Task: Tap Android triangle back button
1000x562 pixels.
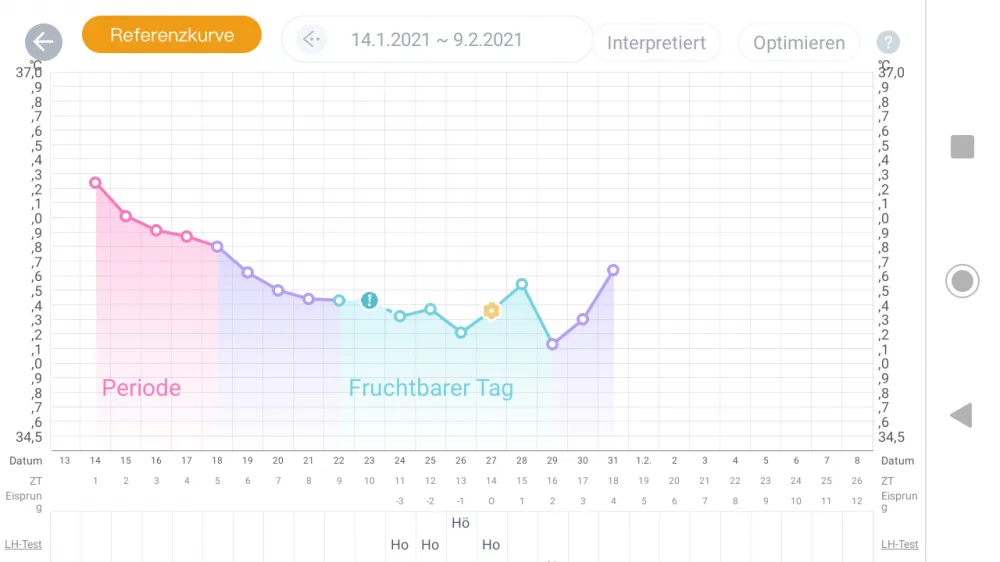Action: click(x=961, y=415)
